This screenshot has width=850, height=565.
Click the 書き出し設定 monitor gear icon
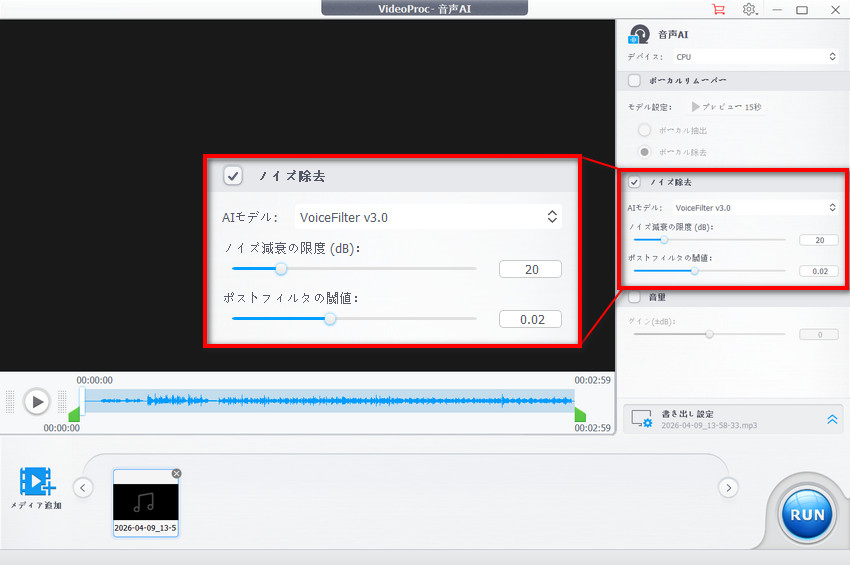641,419
